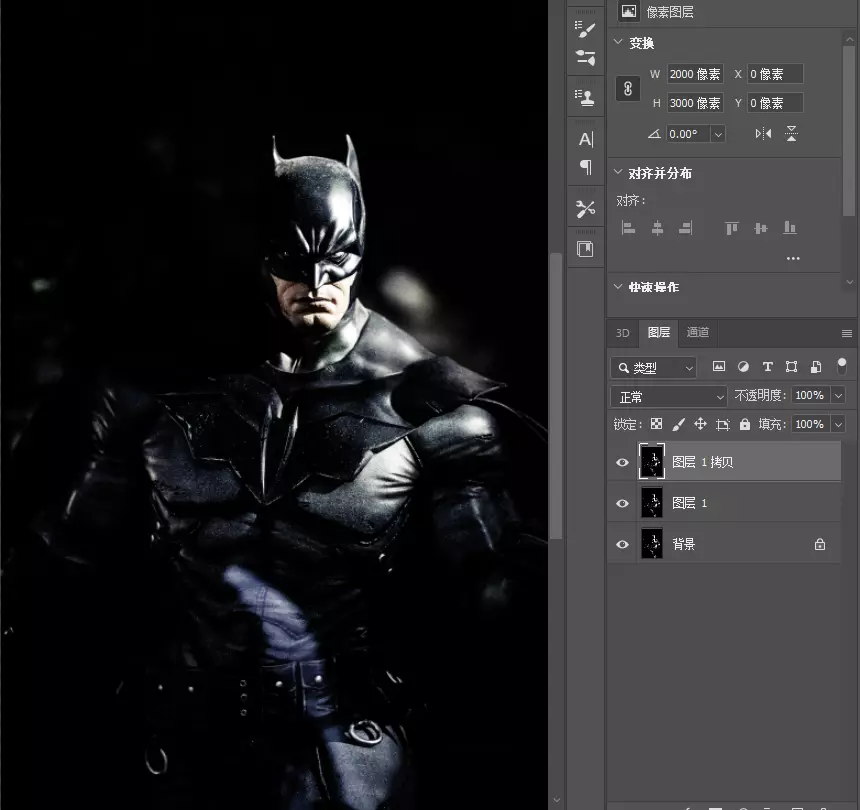Filter for type layers
860x810 pixels.
pos(767,367)
